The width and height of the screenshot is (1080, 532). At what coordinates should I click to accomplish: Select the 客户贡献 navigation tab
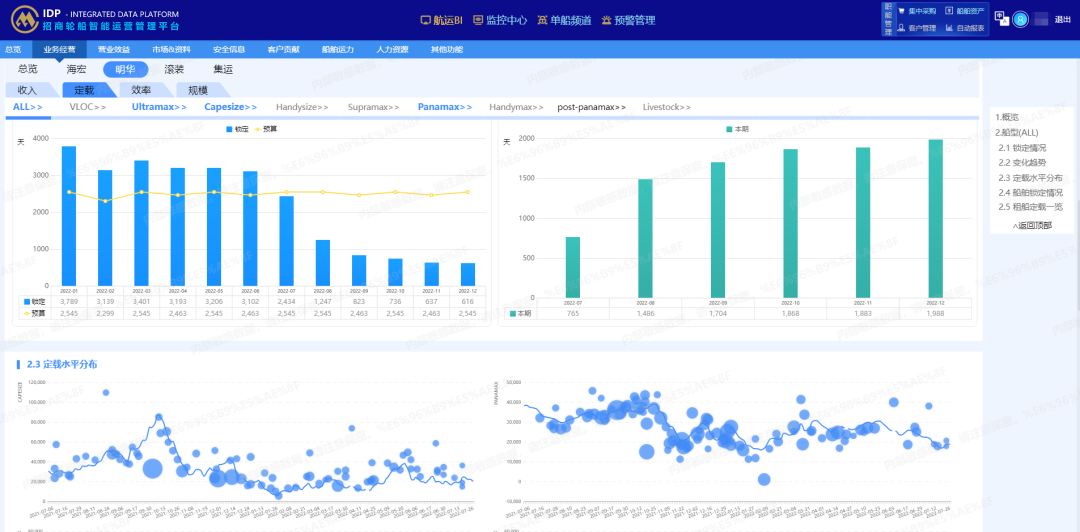click(x=283, y=50)
